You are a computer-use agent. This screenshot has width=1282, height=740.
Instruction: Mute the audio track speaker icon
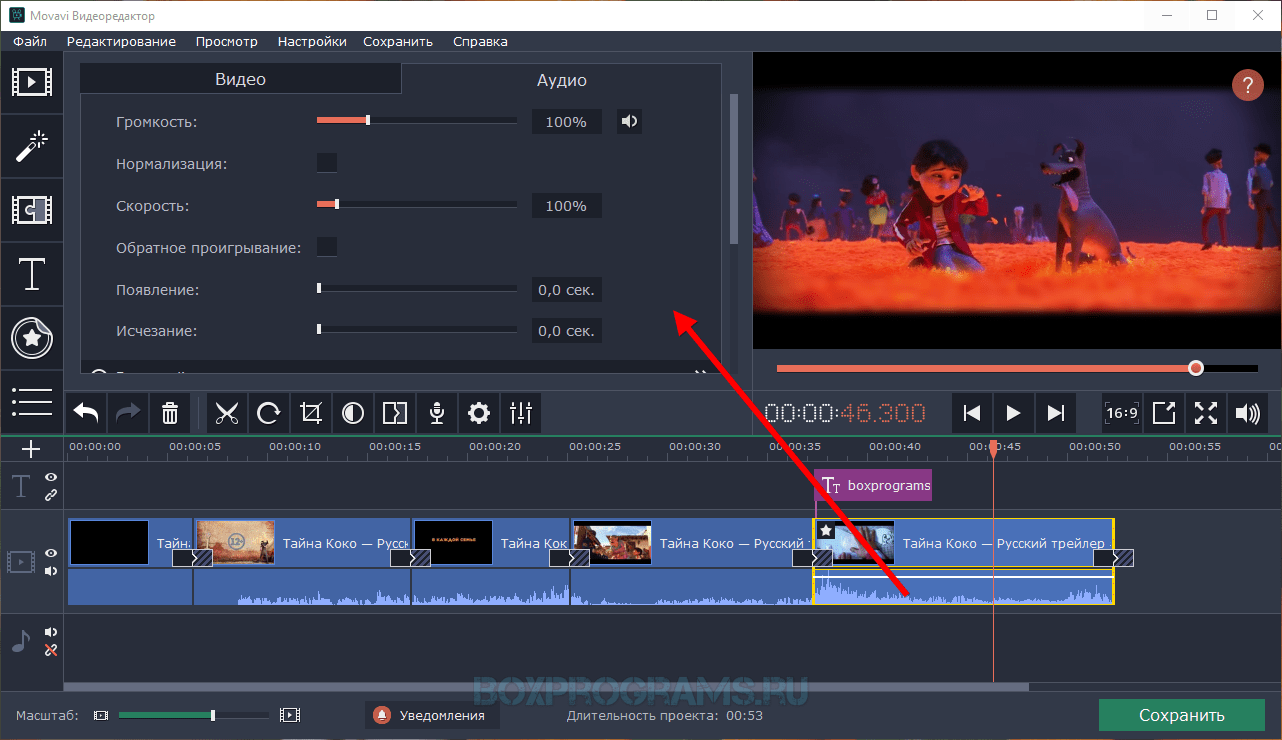51,631
